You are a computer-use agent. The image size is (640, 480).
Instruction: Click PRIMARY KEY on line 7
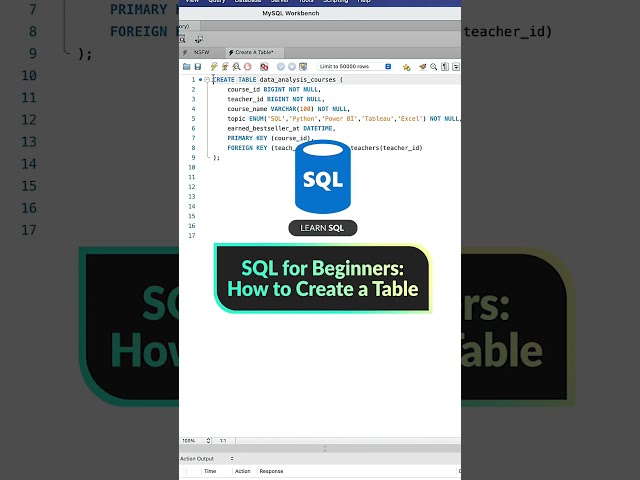pos(247,138)
